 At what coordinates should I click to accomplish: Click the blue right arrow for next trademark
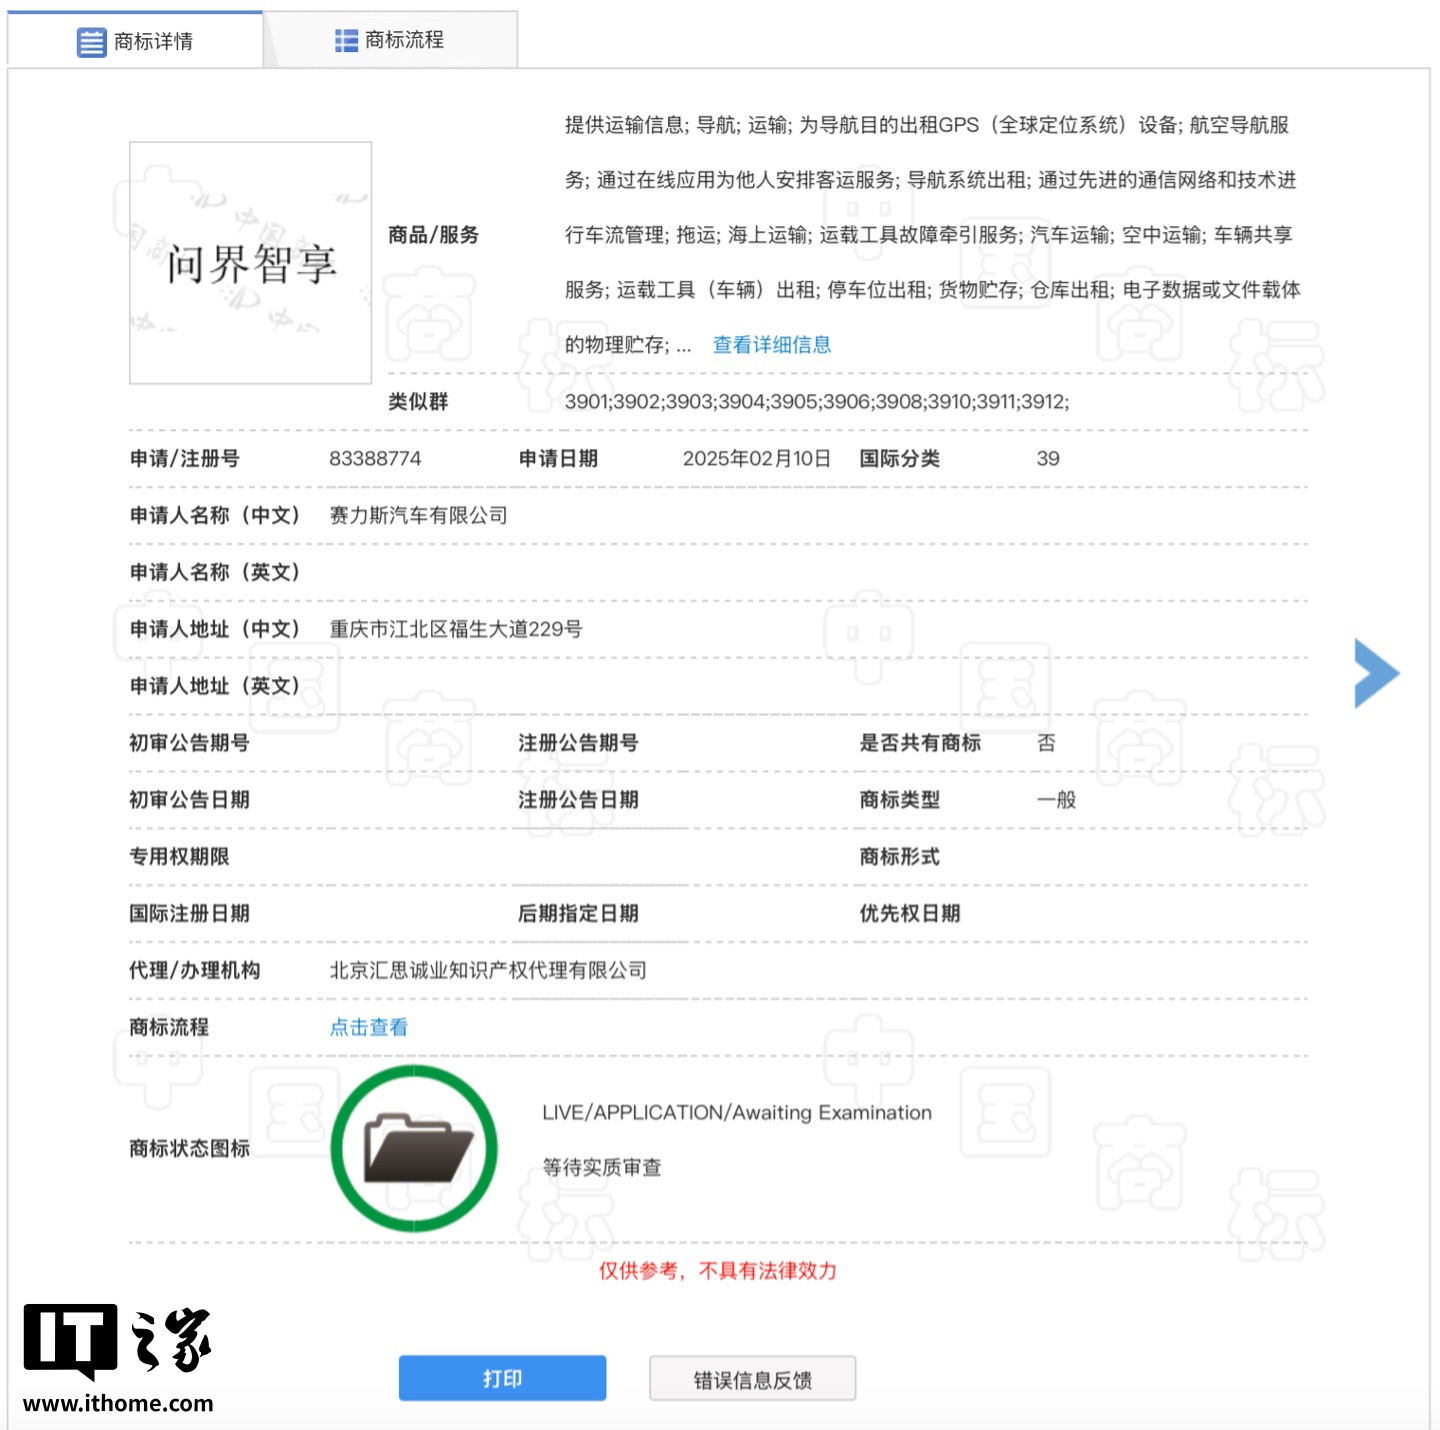coord(1376,673)
